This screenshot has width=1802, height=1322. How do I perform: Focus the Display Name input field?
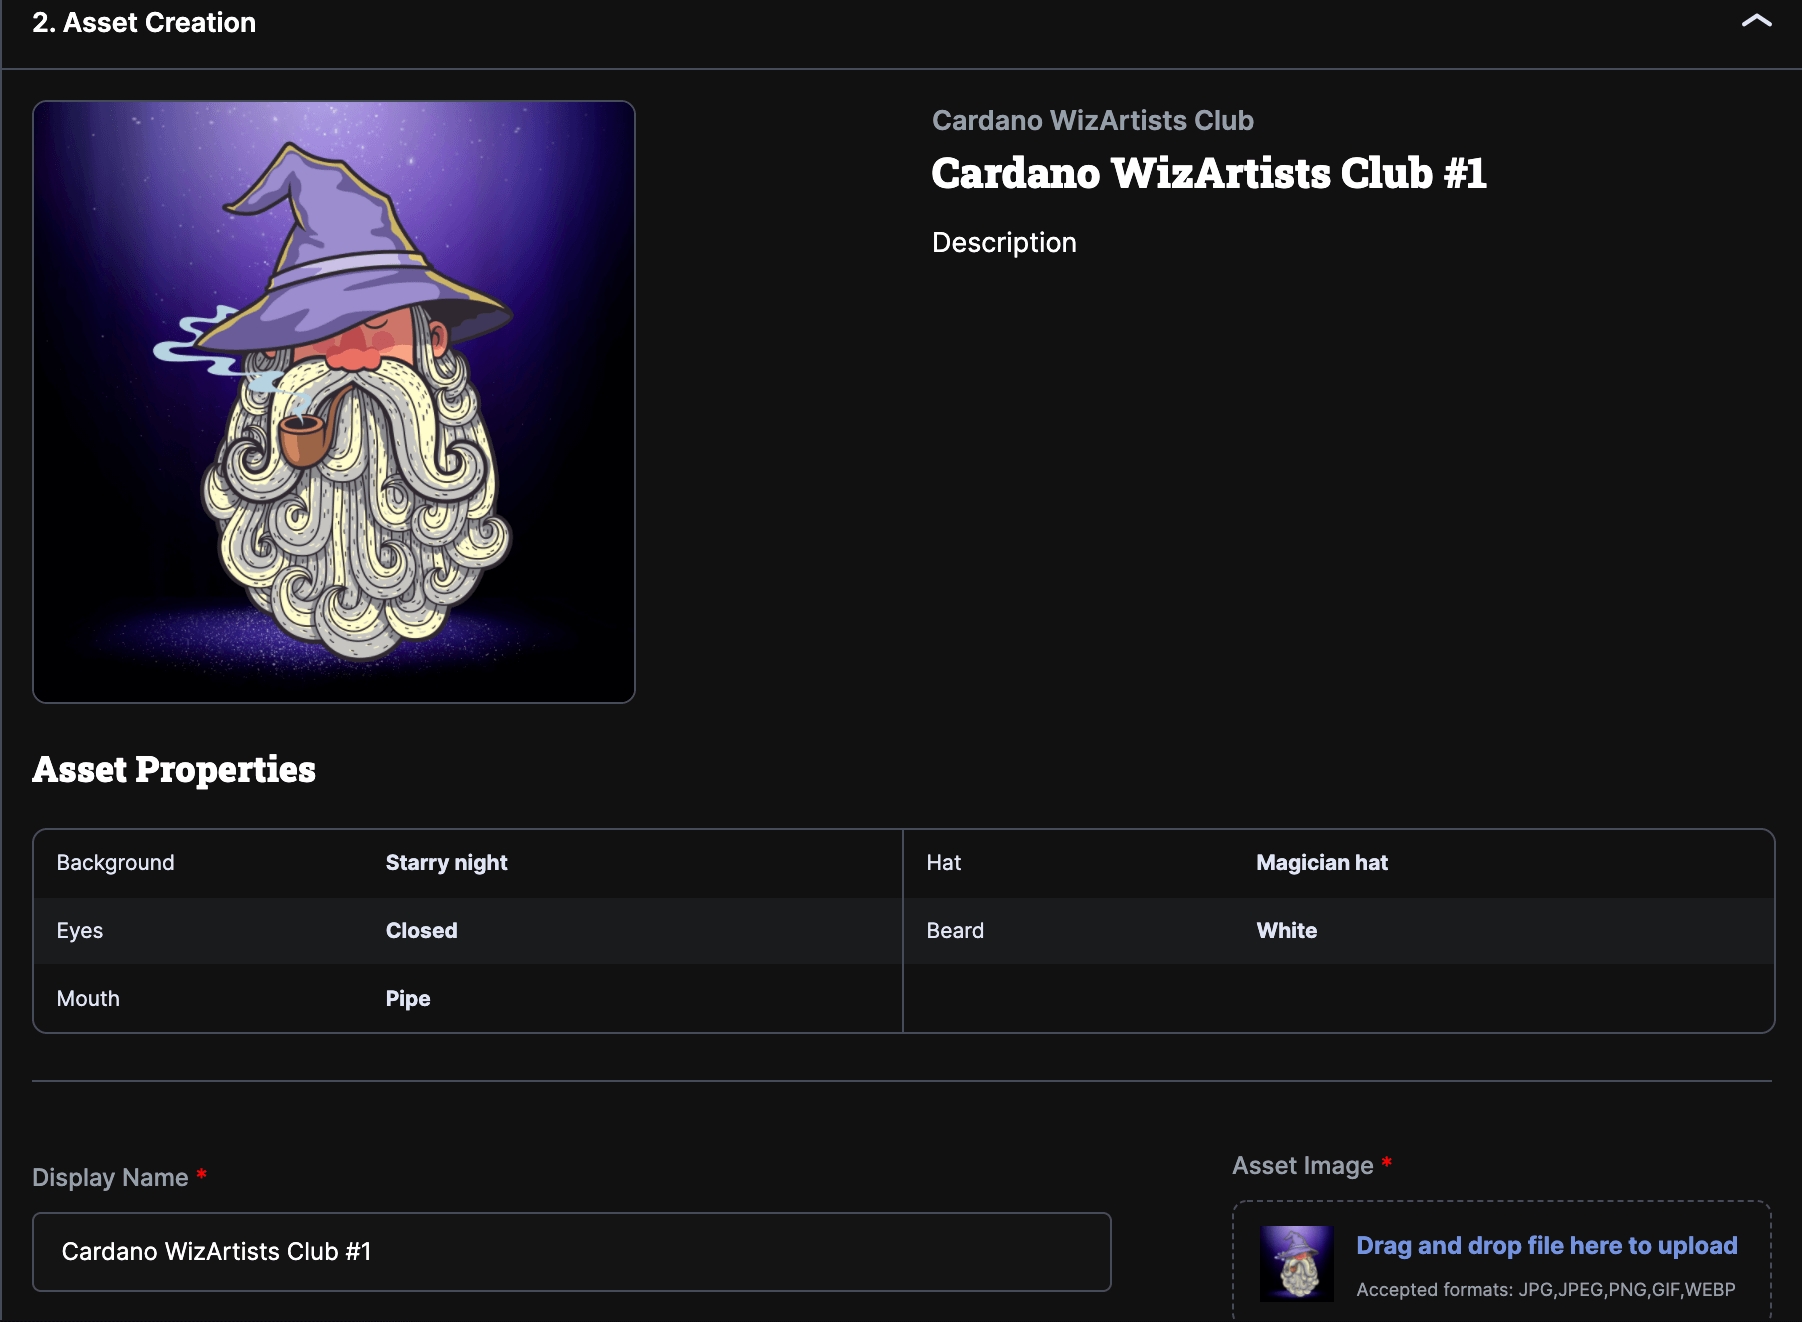click(x=571, y=1252)
